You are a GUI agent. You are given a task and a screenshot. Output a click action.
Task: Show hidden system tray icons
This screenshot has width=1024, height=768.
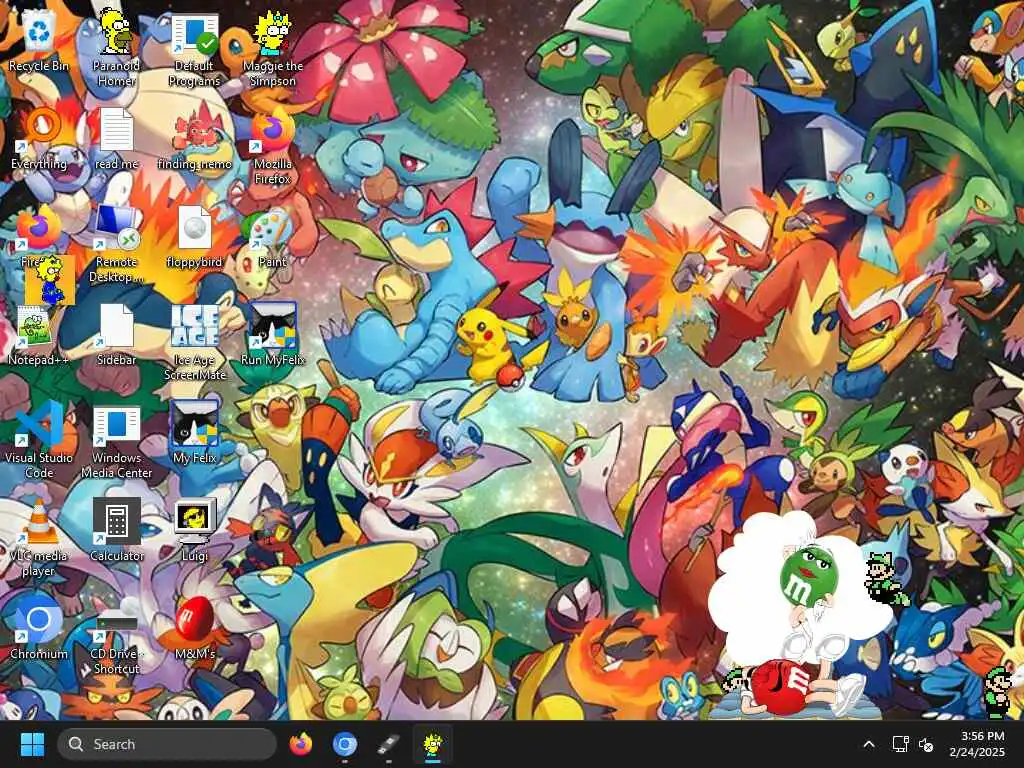tap(869, 744)
